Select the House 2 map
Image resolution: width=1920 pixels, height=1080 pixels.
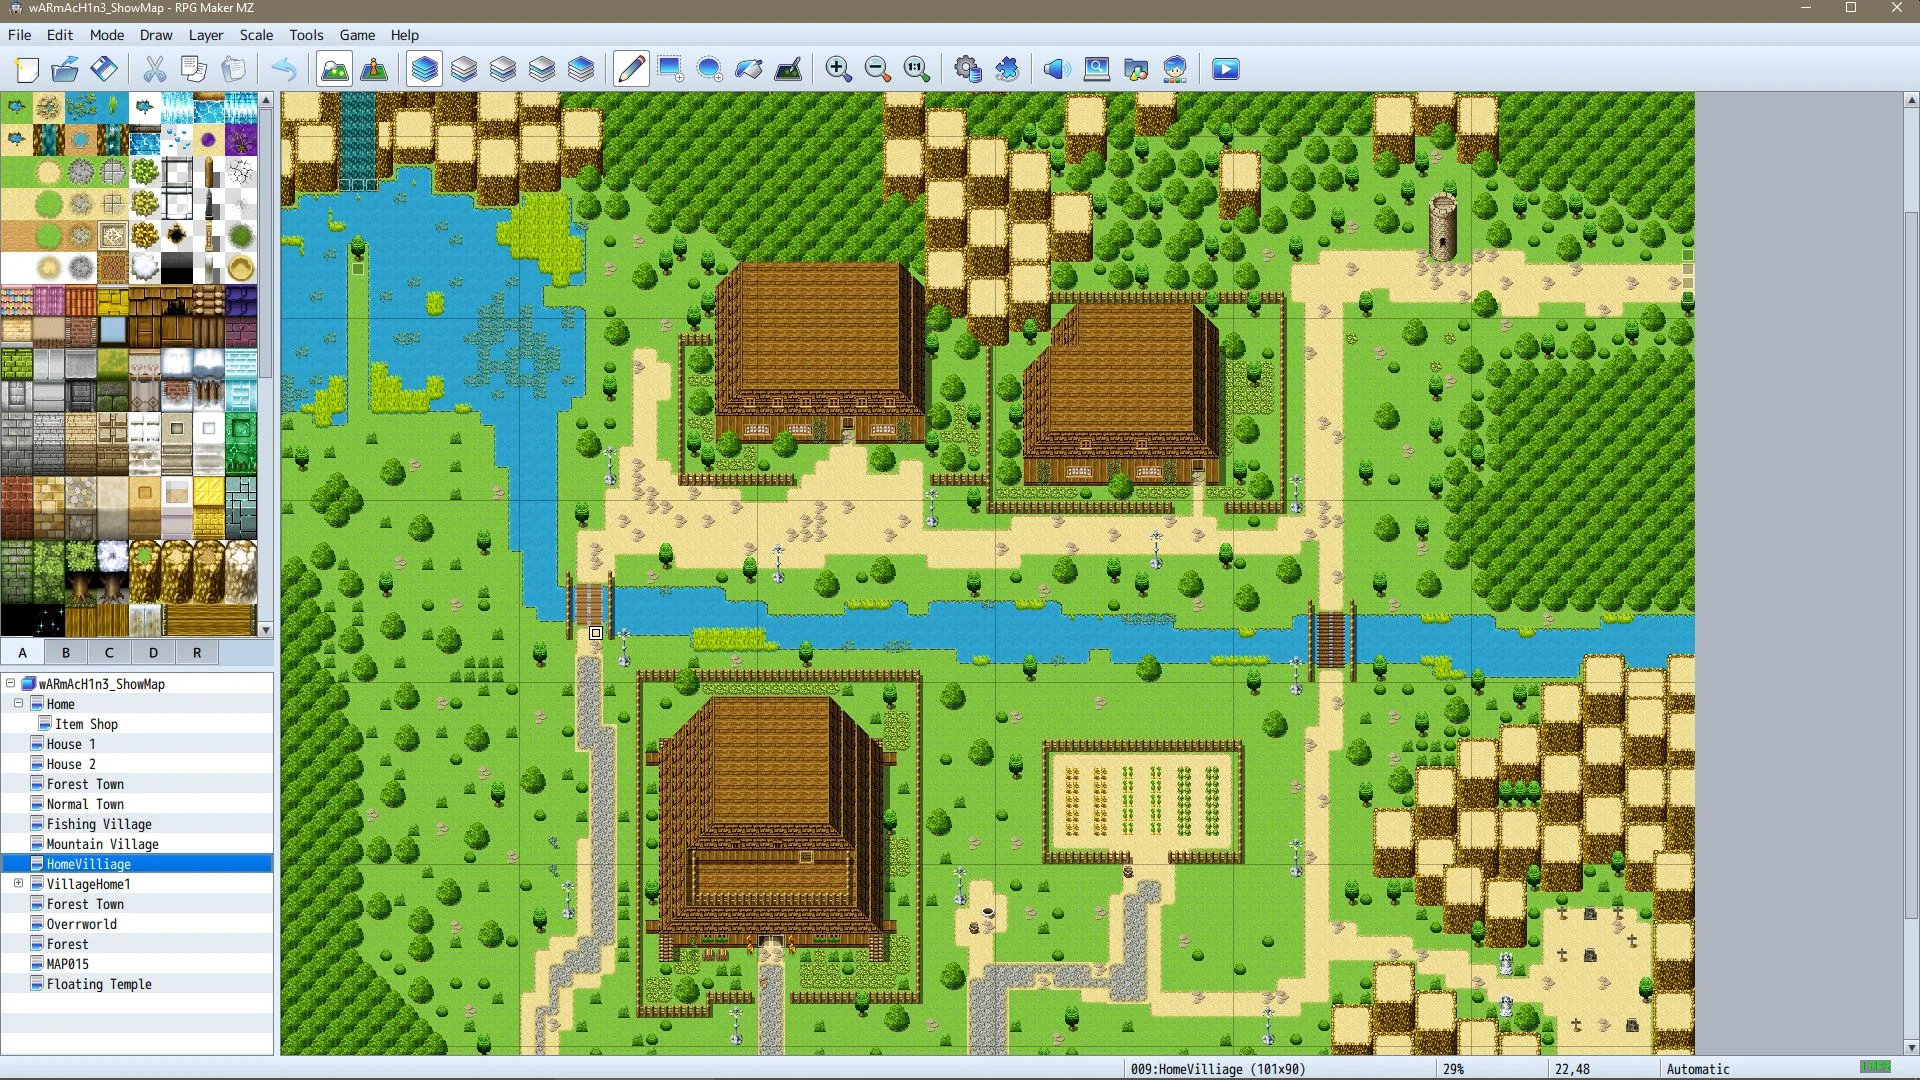pos(71,763)
